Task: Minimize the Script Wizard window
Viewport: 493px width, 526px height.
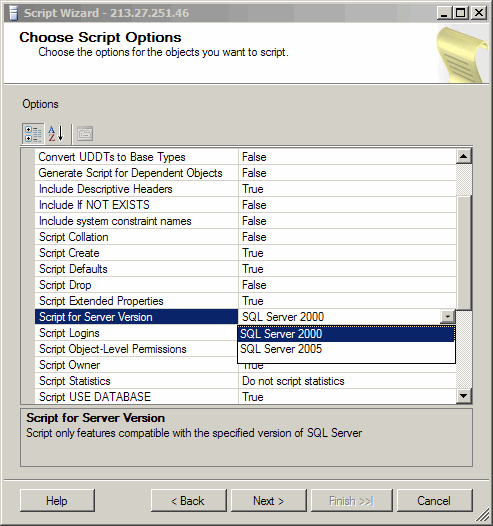Action: pos(444,13)
